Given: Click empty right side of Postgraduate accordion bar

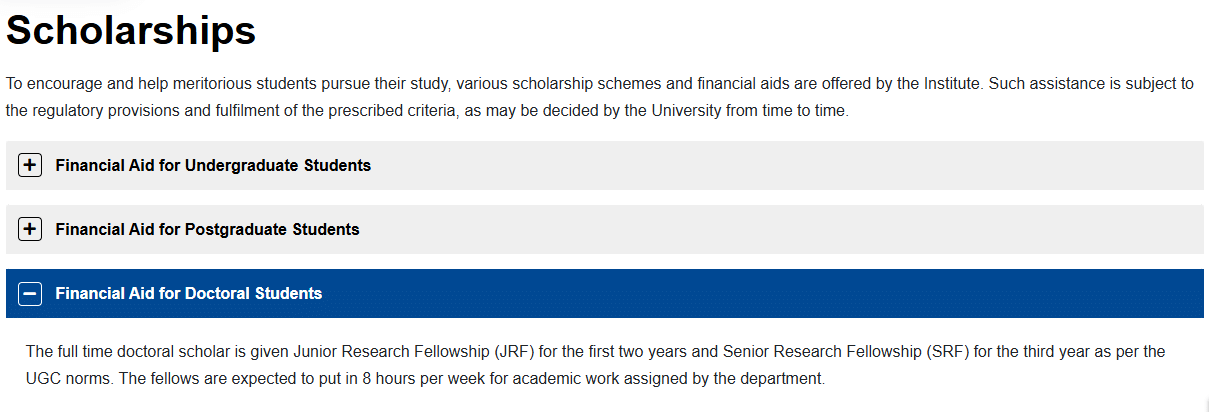Looking at the screenshot, I should (x=900, y=229).
